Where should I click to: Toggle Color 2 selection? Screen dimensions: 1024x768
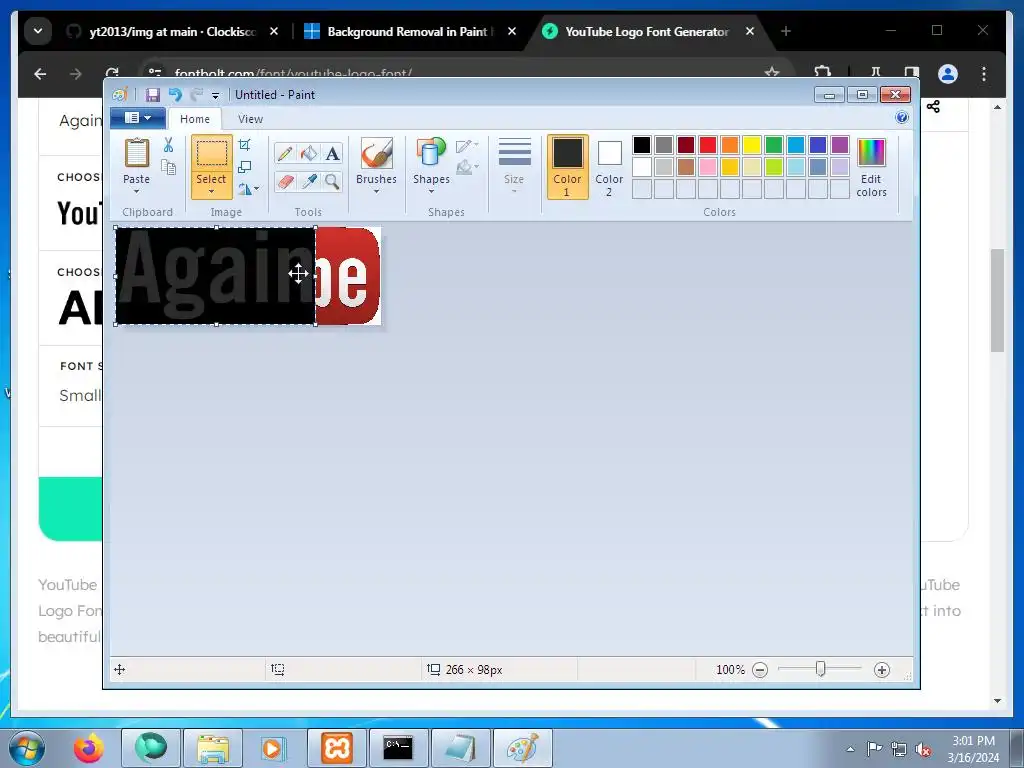coord(609,167)
